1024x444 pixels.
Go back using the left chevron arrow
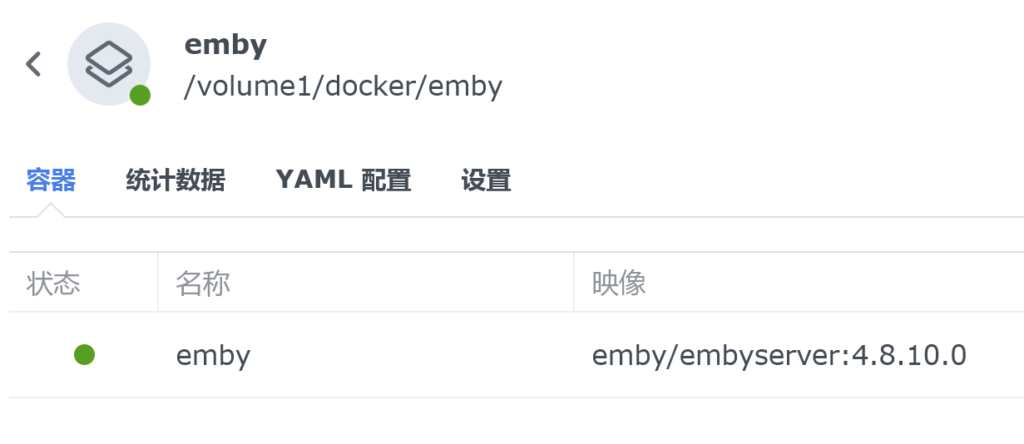pos(33,64)
